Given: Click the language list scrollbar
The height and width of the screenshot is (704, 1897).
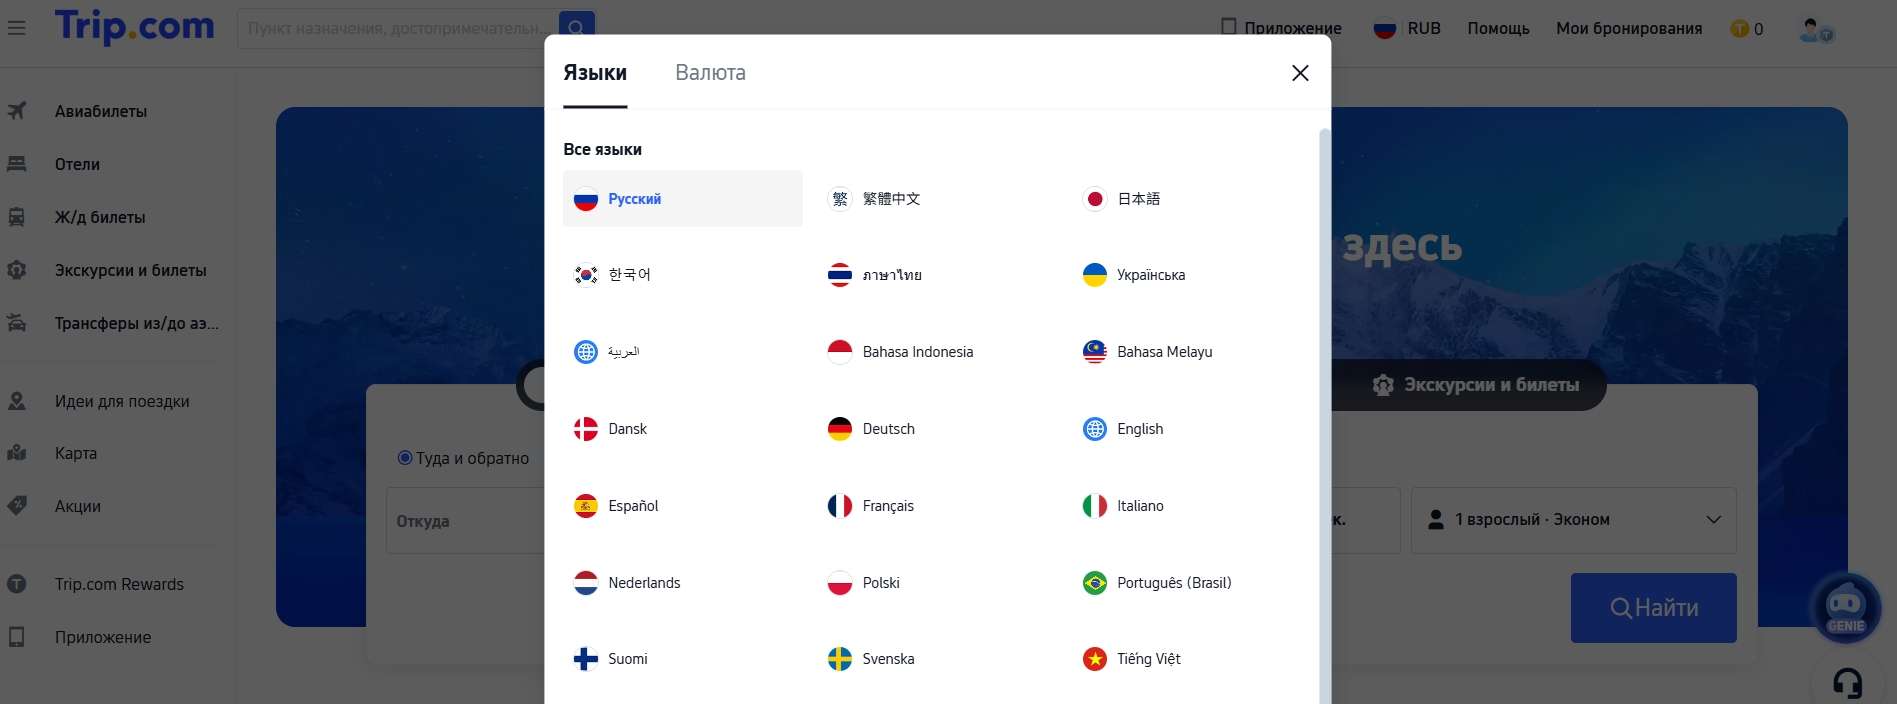Looking at the screenshot, I should click(x=1324, y=400).
